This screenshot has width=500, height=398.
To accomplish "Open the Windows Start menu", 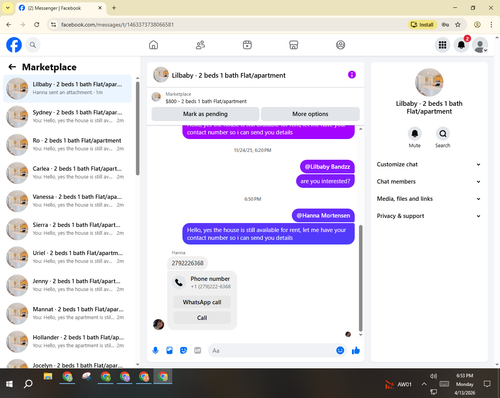I will (9, 384).
